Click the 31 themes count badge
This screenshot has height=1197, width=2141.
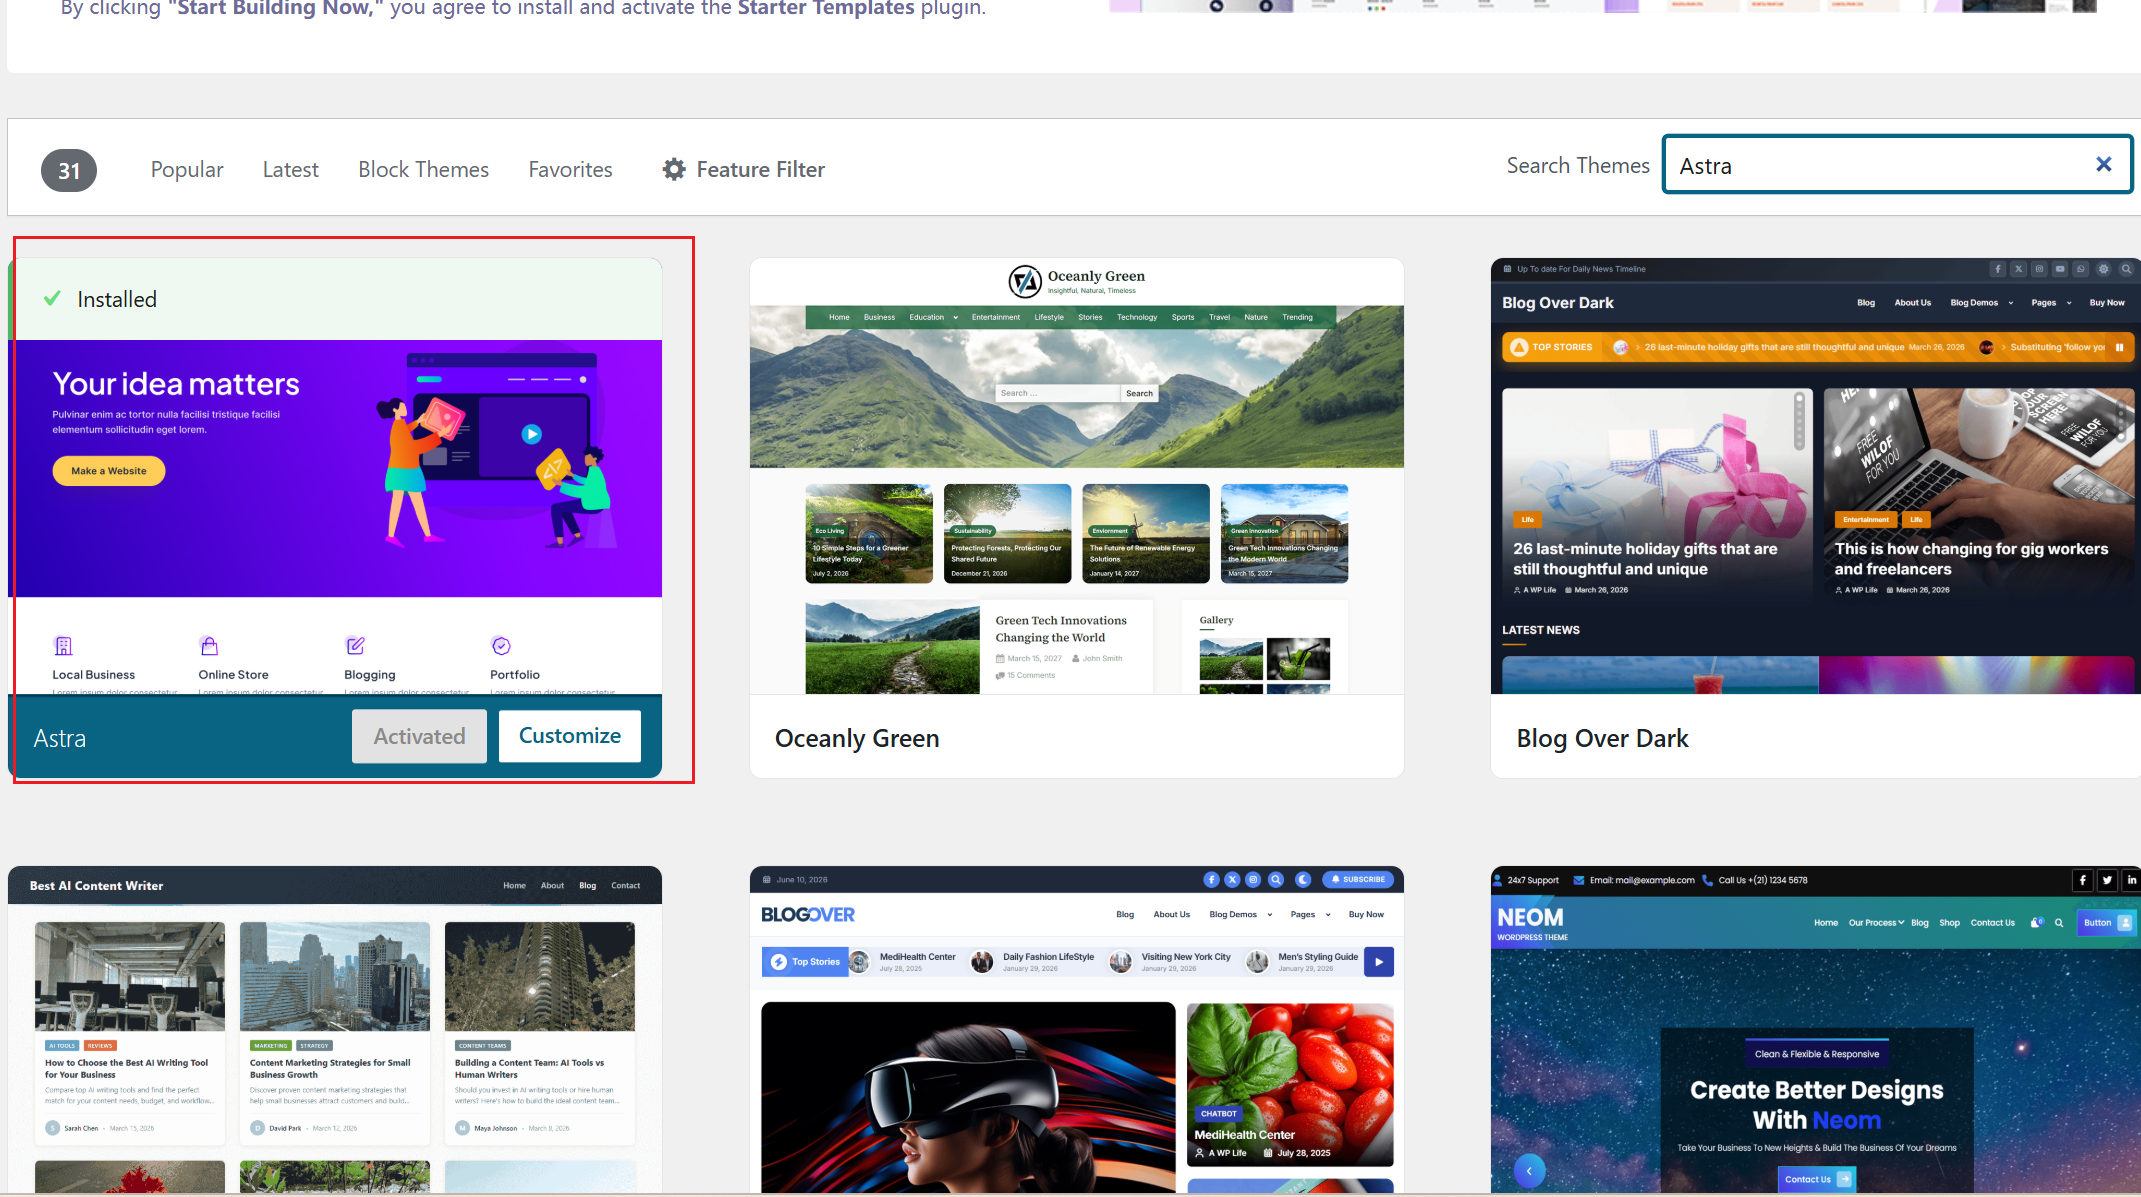click(x=69, y=170)
